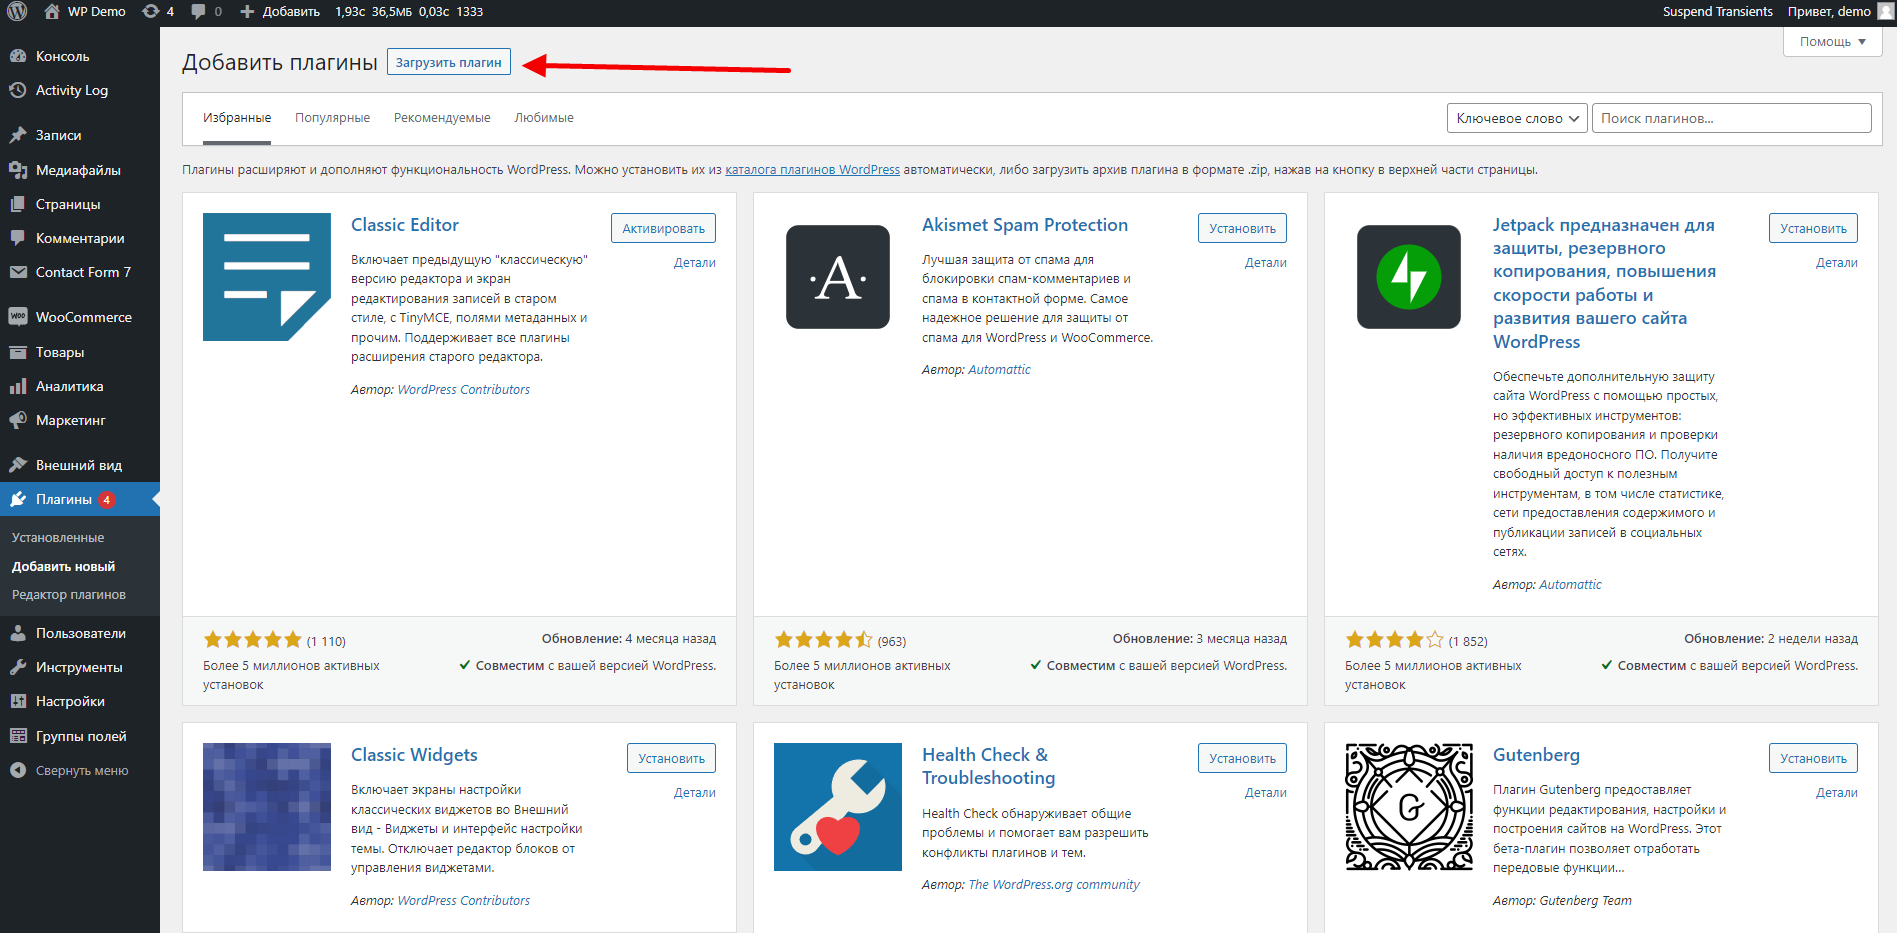Switch to the Популярные tab
1897x933 pixels.
pyautogui.click(x=332, y=118)
